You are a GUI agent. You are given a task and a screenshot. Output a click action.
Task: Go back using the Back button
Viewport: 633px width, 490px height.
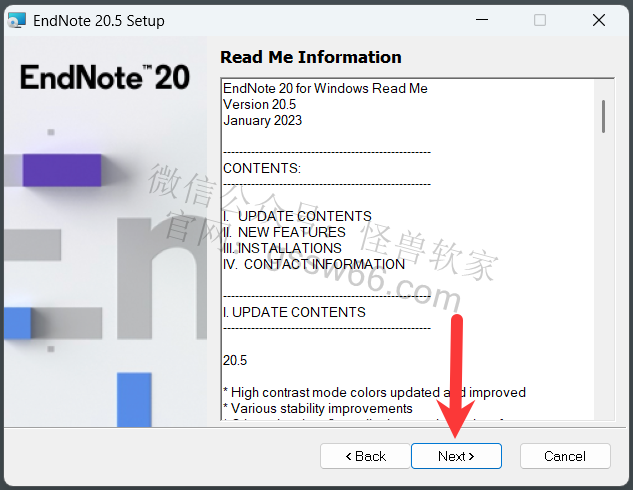365,456
